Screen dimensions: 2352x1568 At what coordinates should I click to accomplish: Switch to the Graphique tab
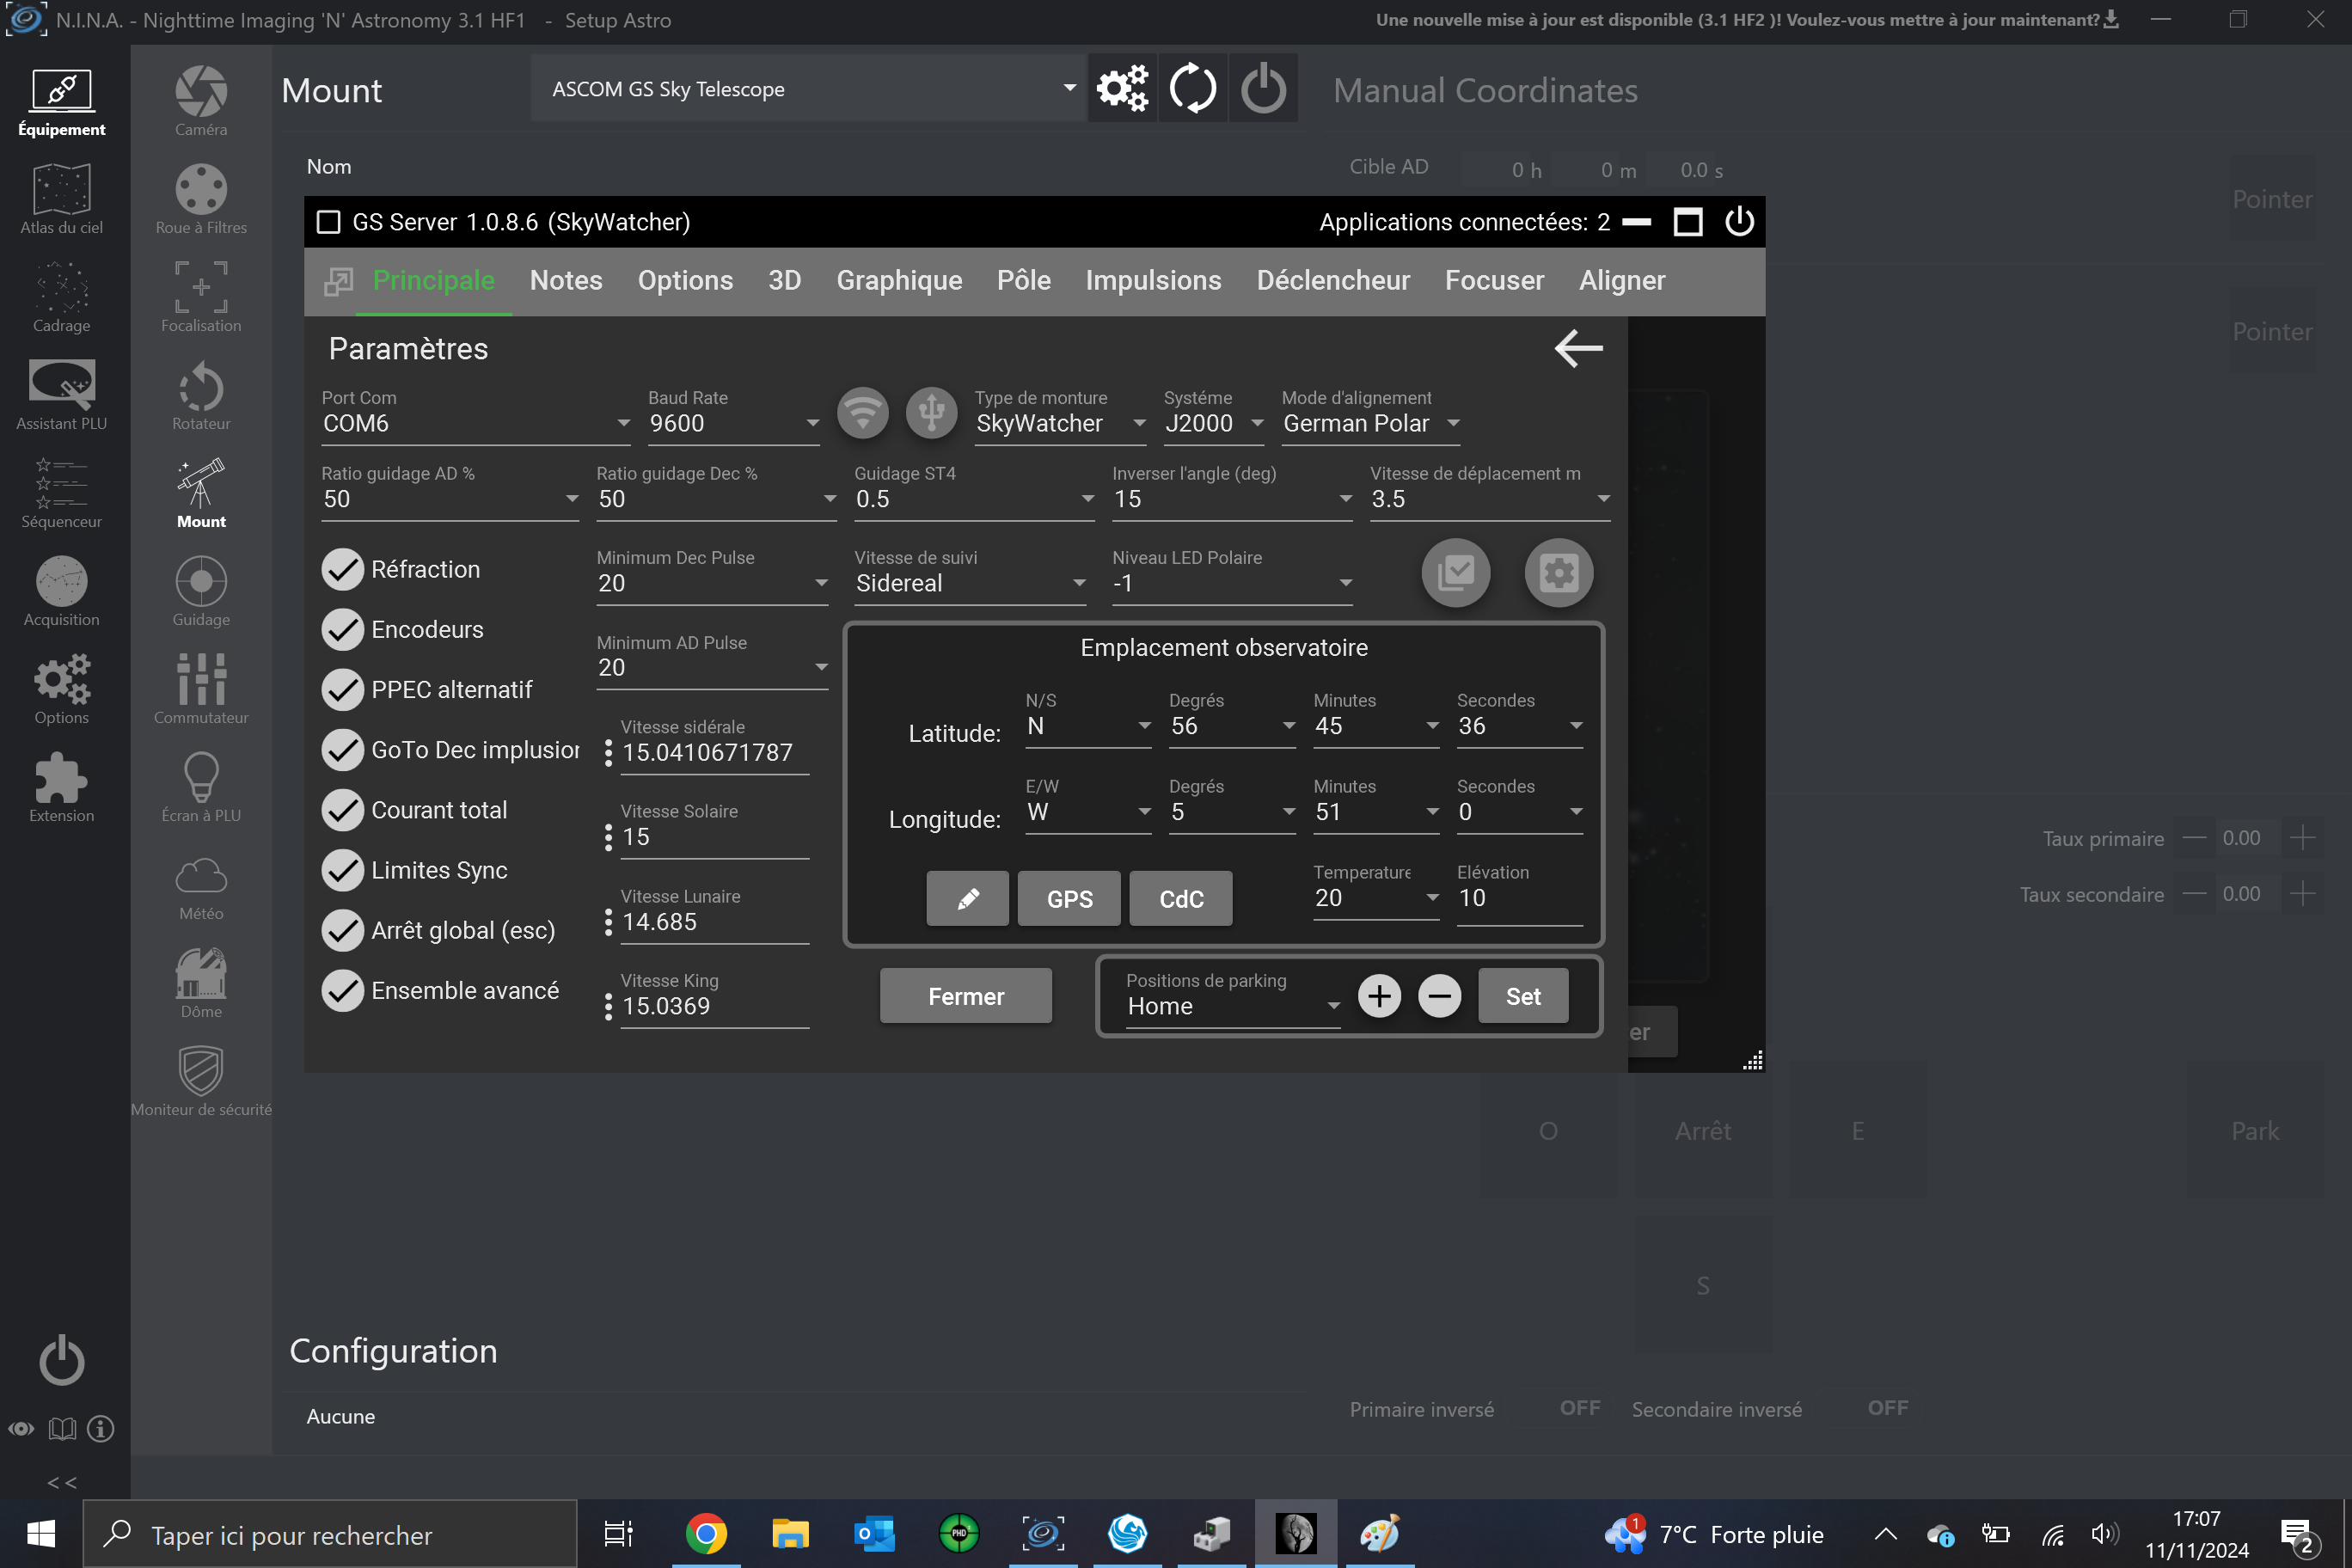[899, 281]
